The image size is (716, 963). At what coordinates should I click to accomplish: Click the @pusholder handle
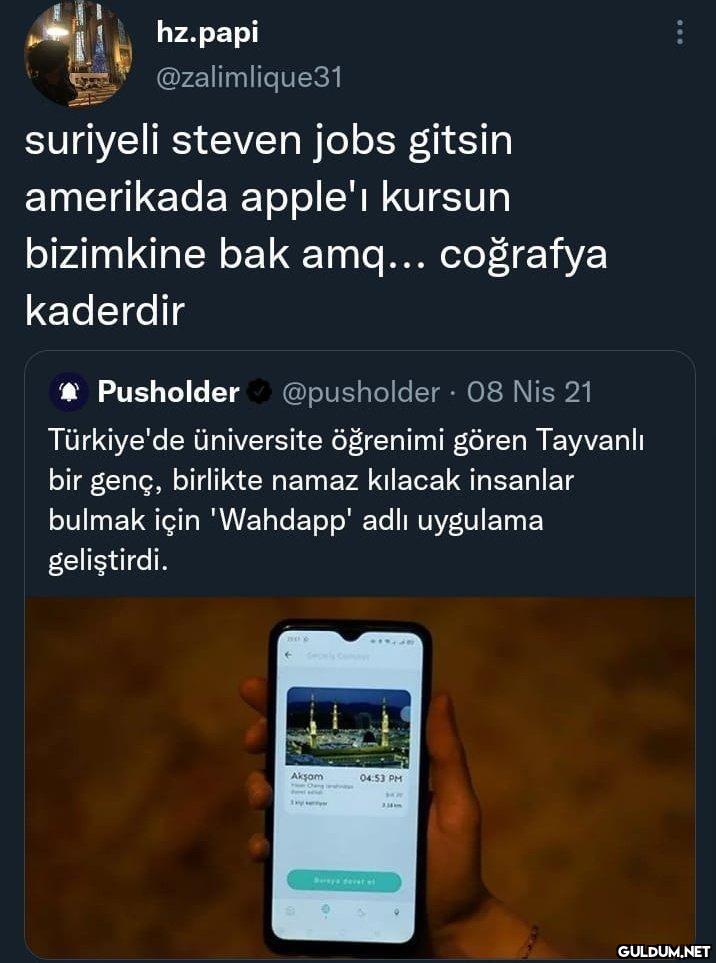pyautogui.click(x=360, y=392)
